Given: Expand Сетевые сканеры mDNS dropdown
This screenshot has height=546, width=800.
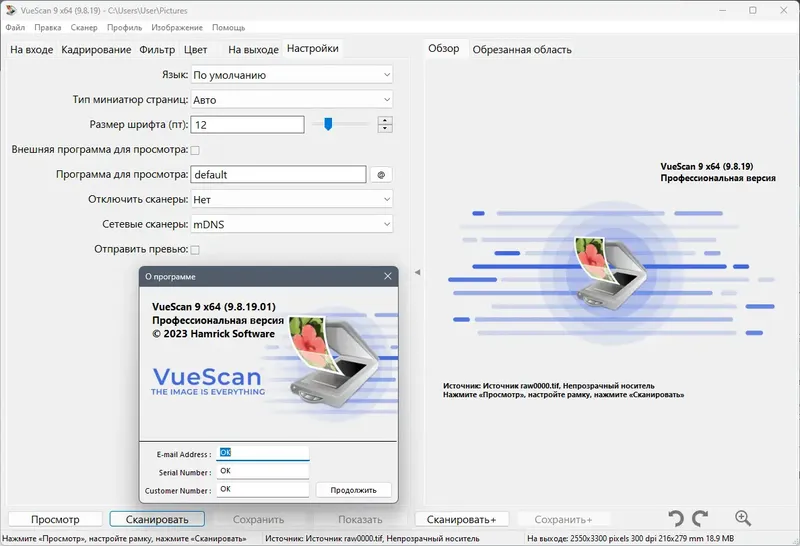Looking at the screenshot, I should click(292, 225).
